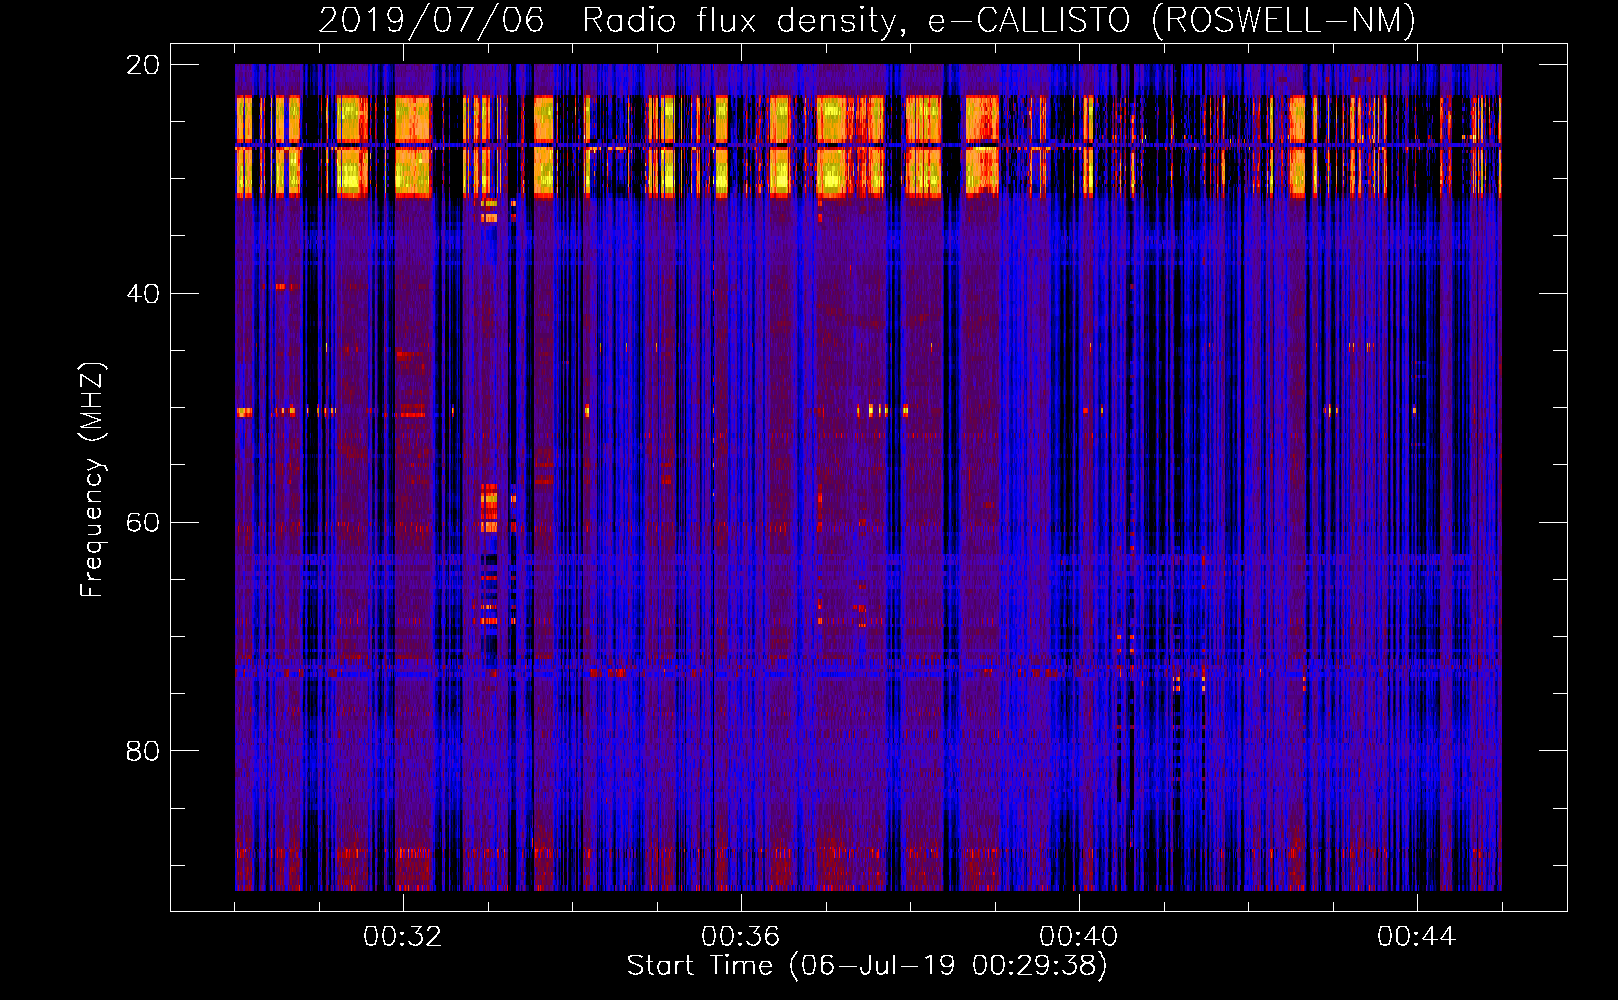Viewport: 1618px width, 1000px height.
Task: Click the time tick label "00:44"
Action: point(1416,937)
